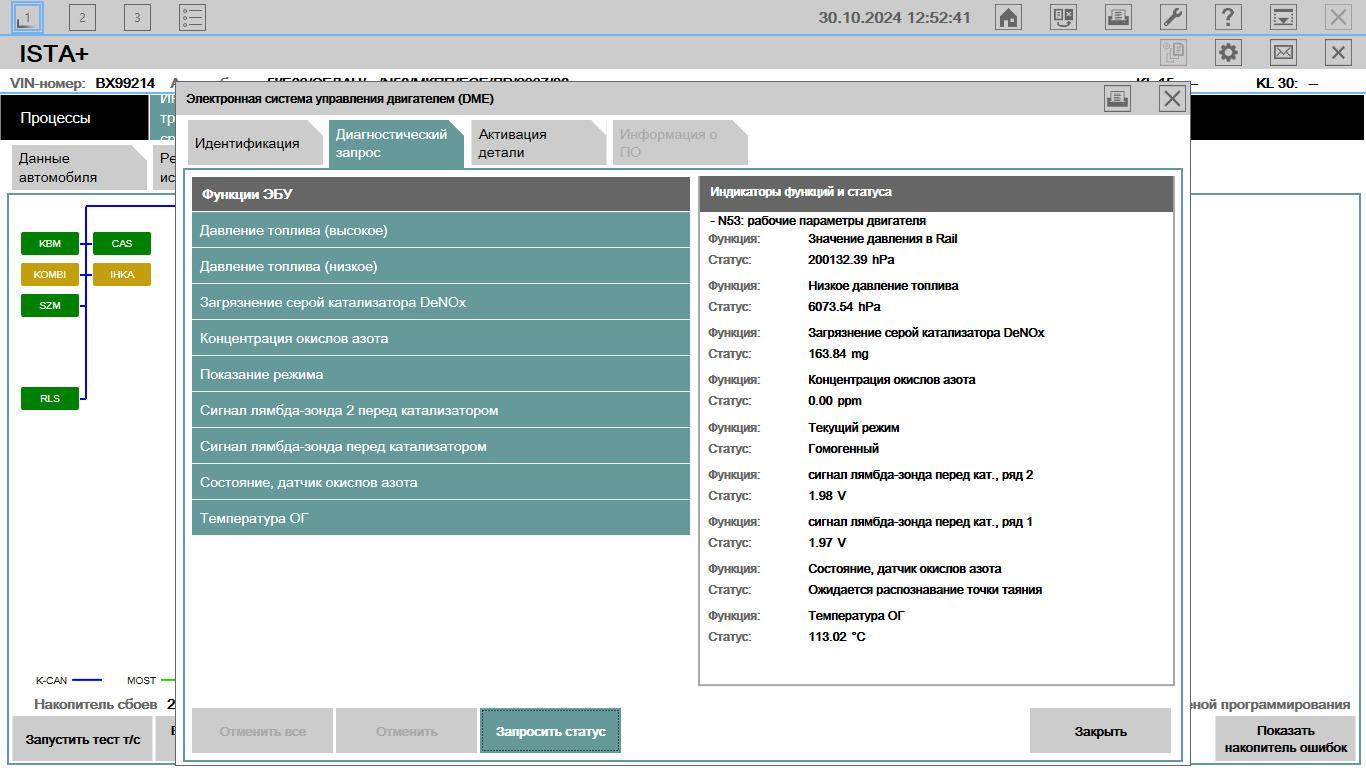
Task: Print DME dialog using printer icon
Action: (1117, 98)
